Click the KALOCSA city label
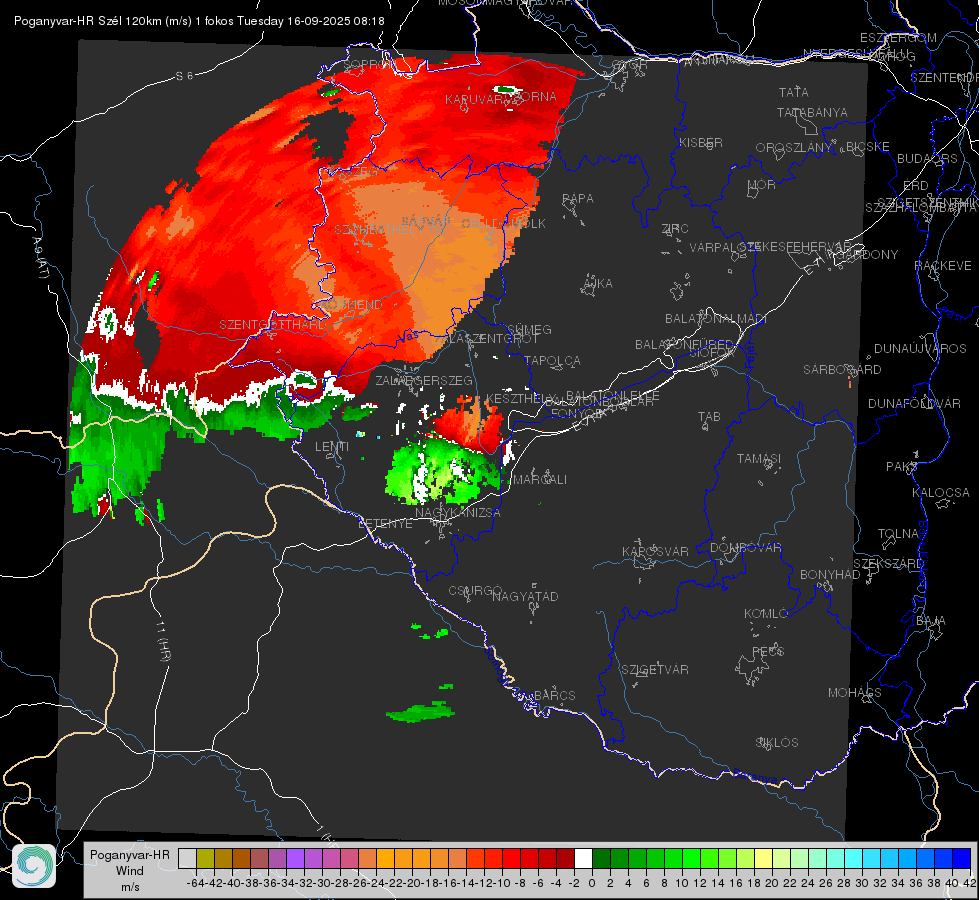Image resolution: width=979 pixels, height=900 pixels. point(941,493)
